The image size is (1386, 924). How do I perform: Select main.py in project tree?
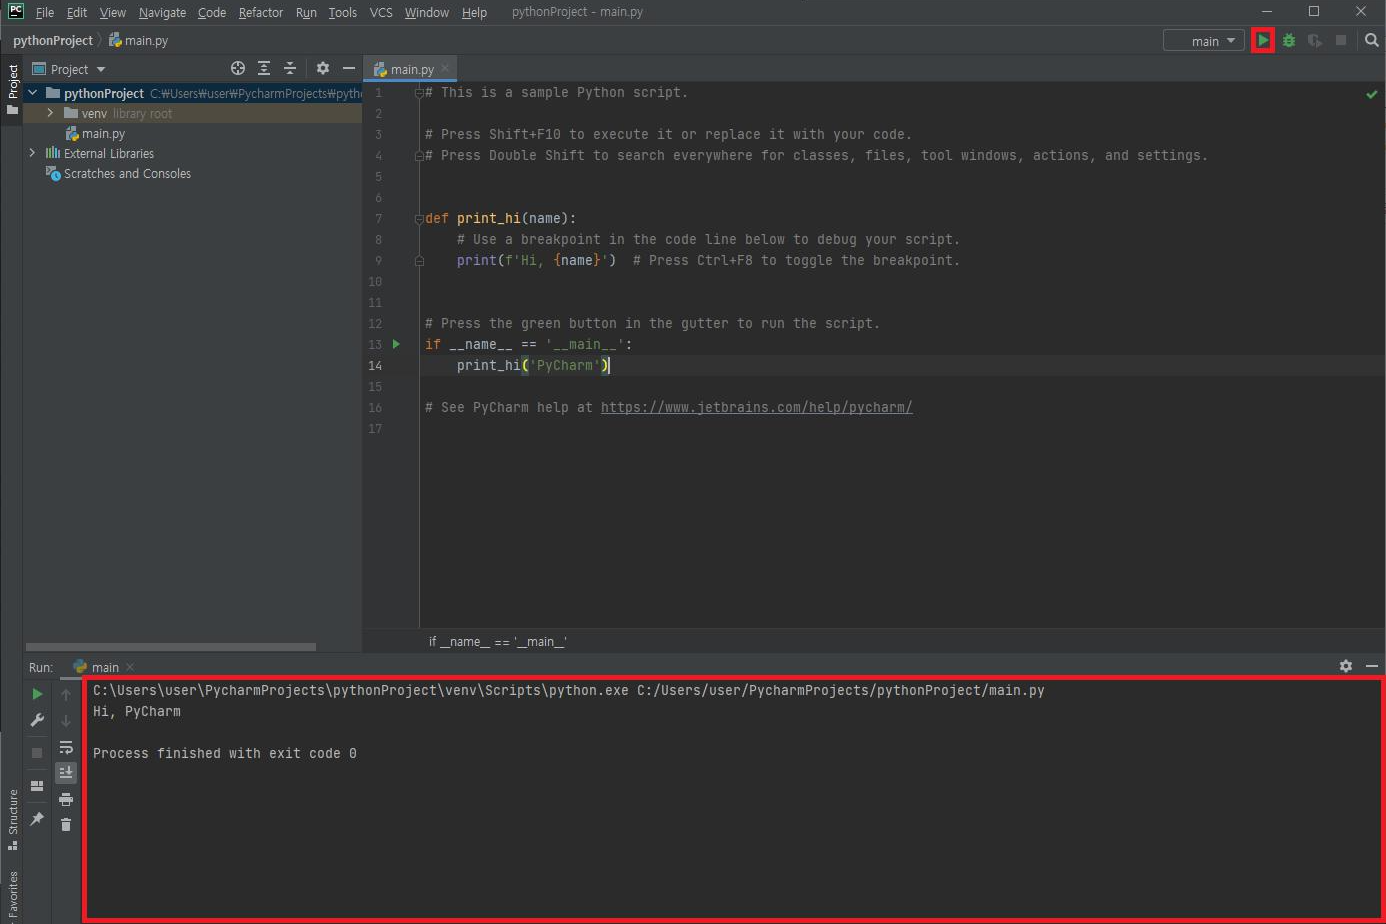(96, 133)
